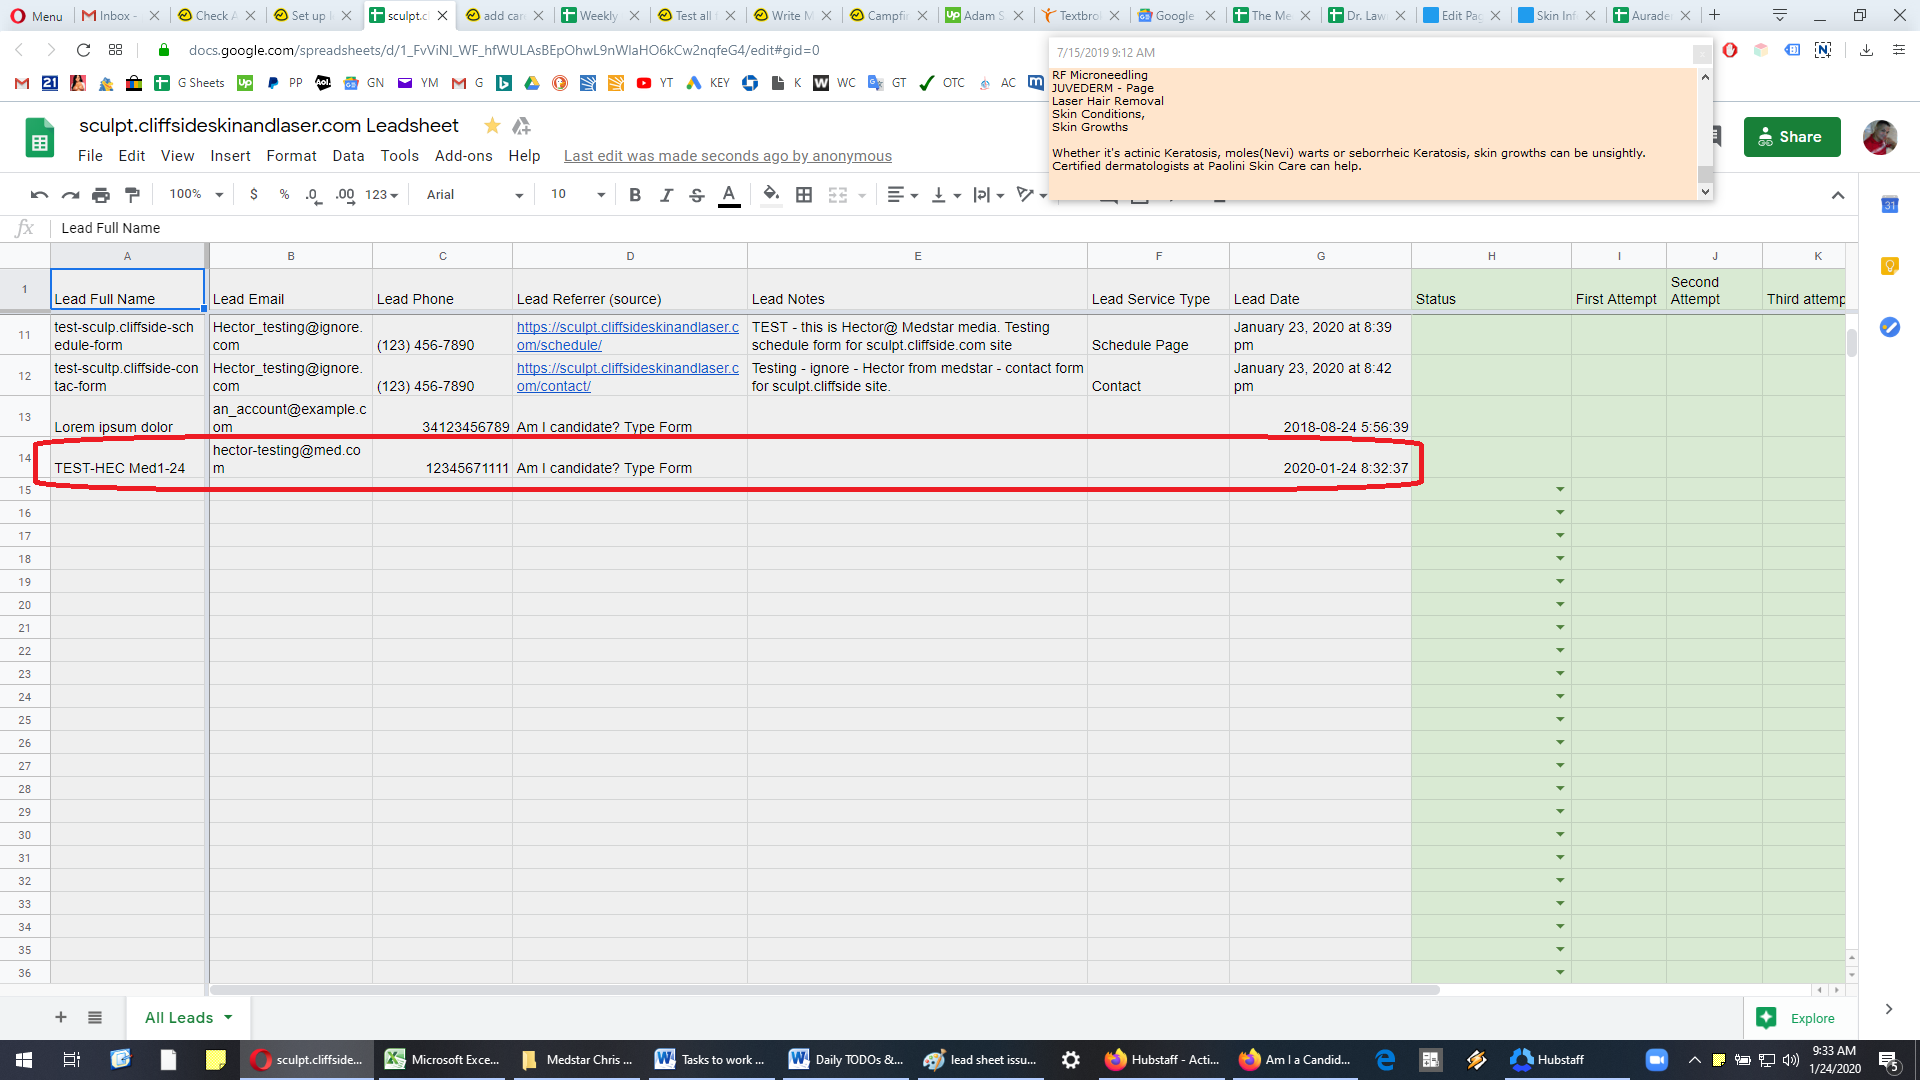Click the Borders icon
The height and width of the screenshot is (1080, 1920).
804,195
